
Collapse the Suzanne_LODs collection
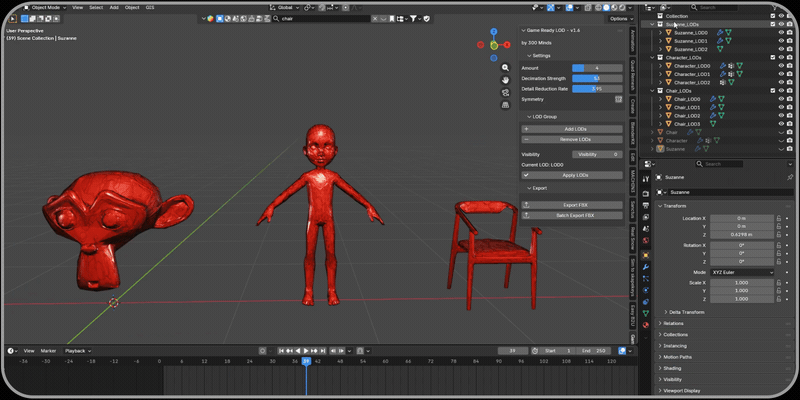653,24
